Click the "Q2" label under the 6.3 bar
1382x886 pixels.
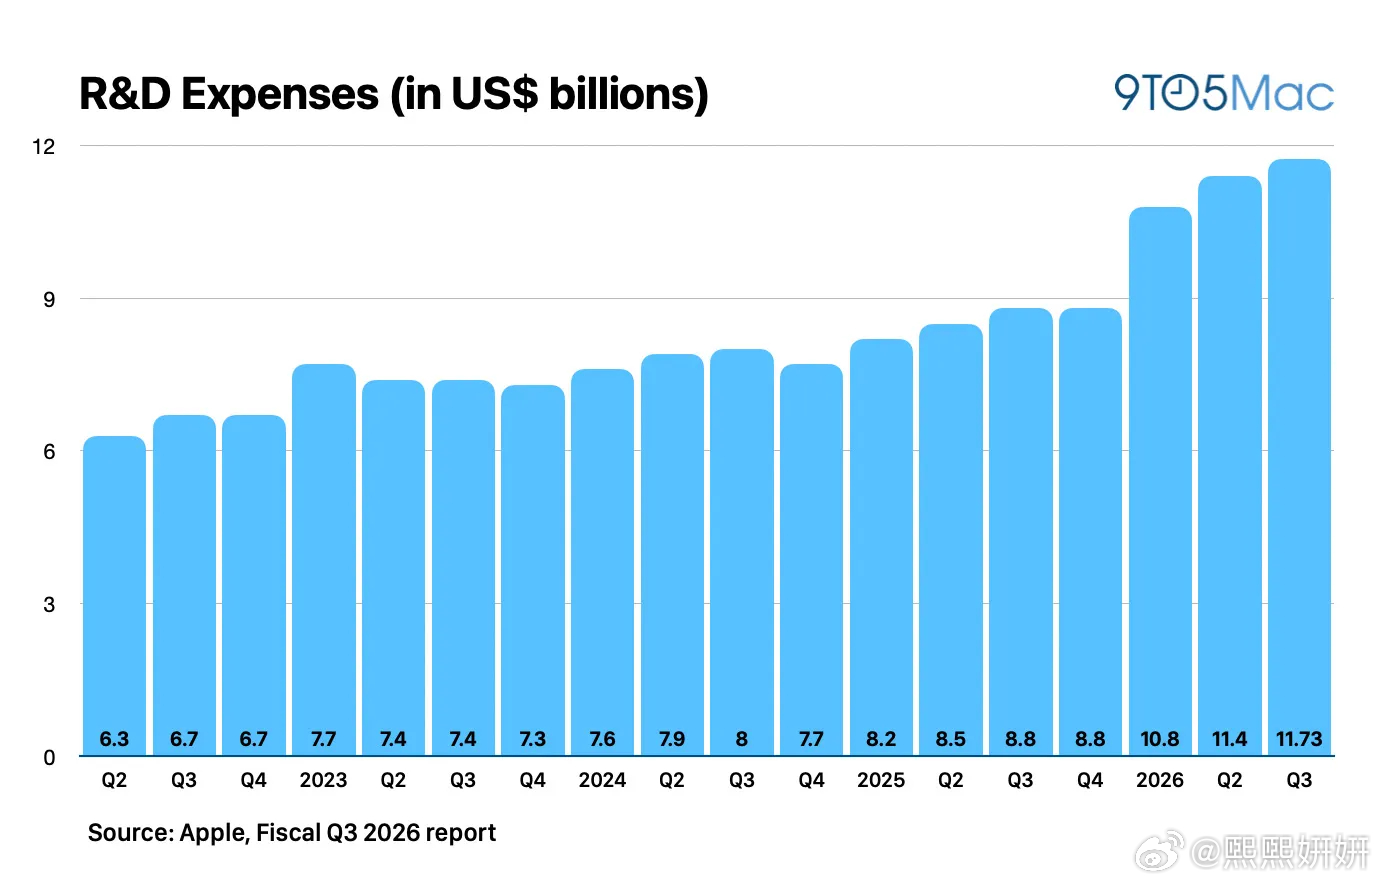[x=114, y=780]
